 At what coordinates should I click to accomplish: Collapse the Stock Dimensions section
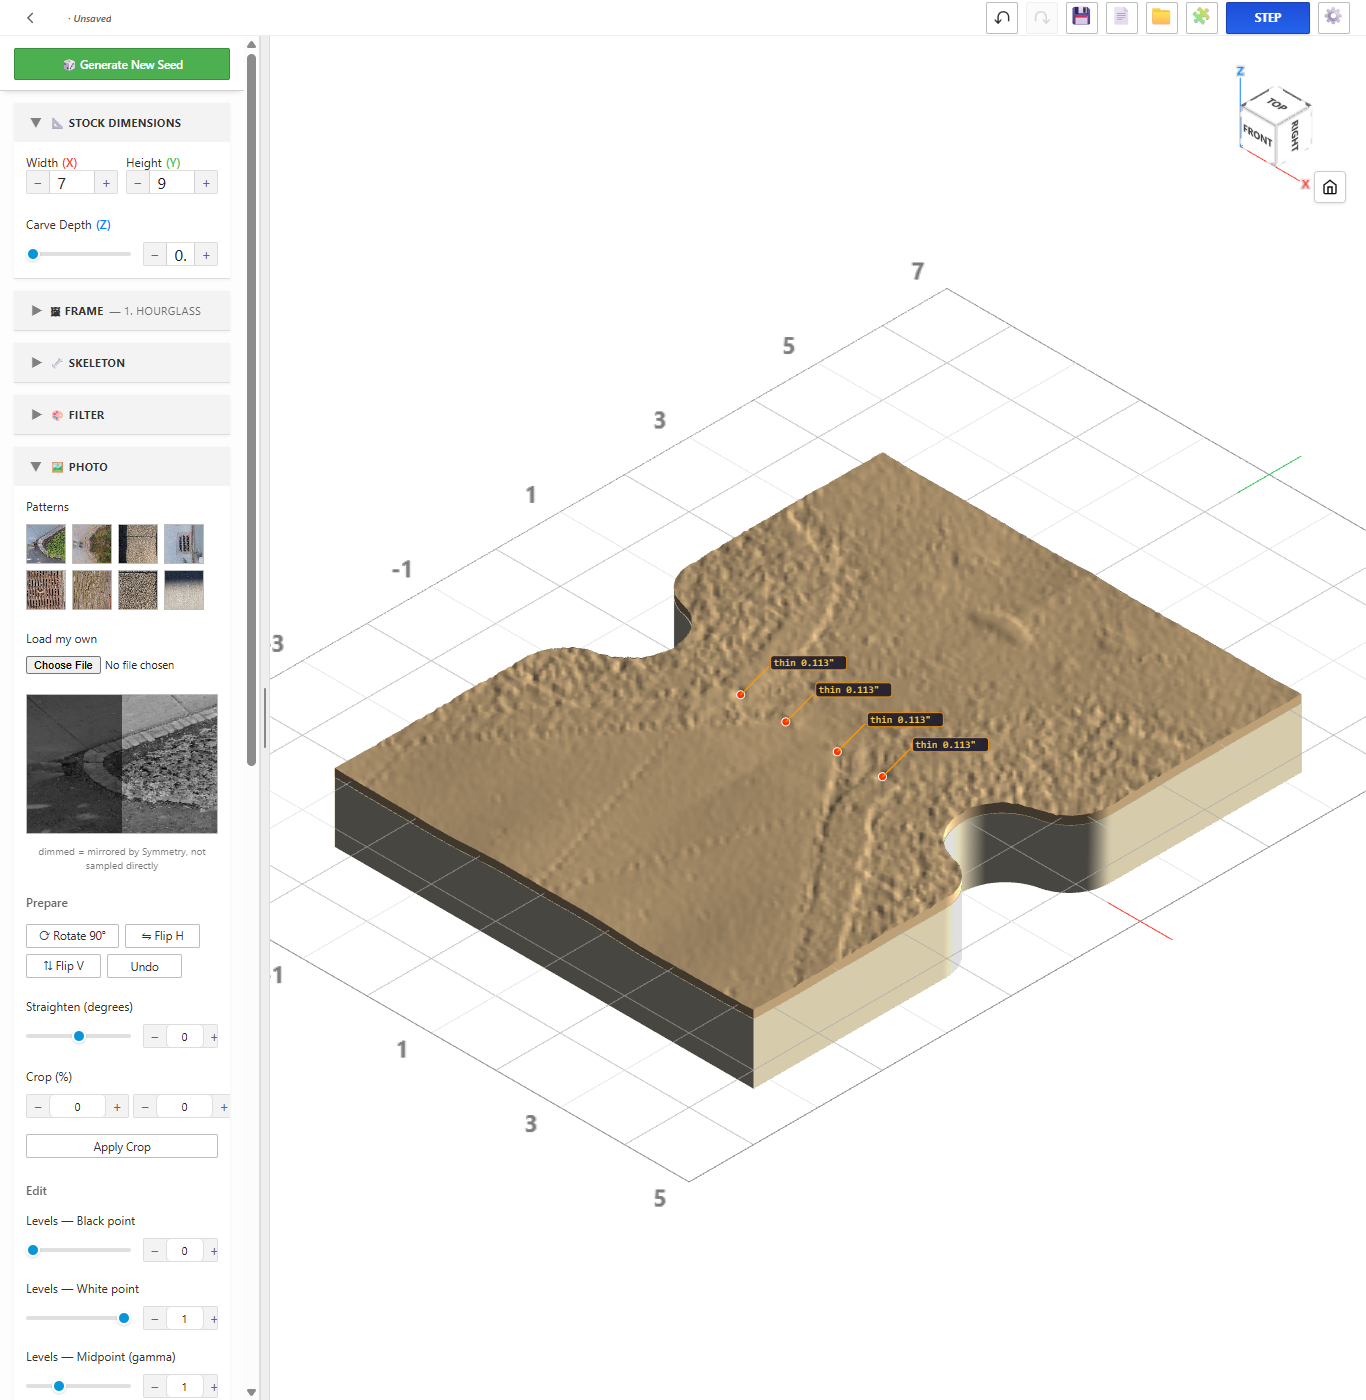coord(122,123)
